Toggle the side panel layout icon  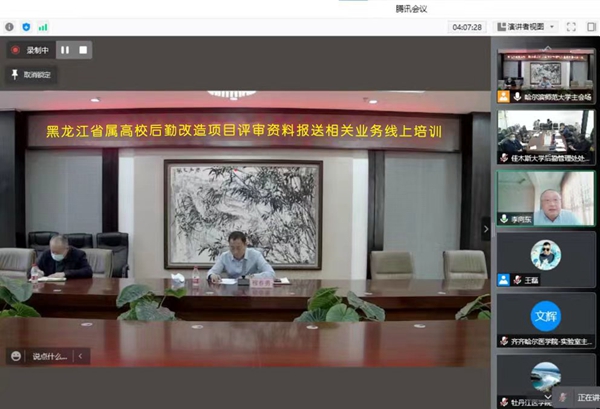point(590,26)
